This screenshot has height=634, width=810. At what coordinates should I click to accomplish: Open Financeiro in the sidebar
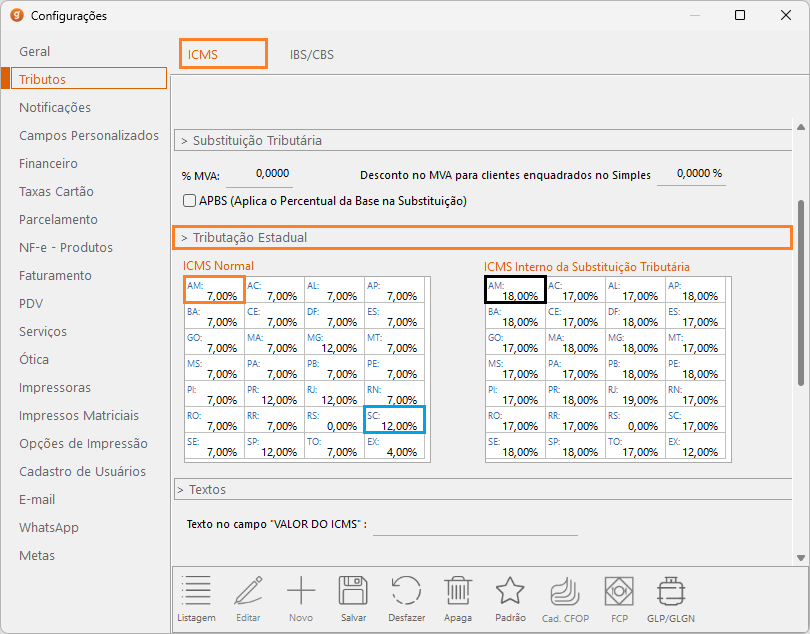[x=48, y=163]
